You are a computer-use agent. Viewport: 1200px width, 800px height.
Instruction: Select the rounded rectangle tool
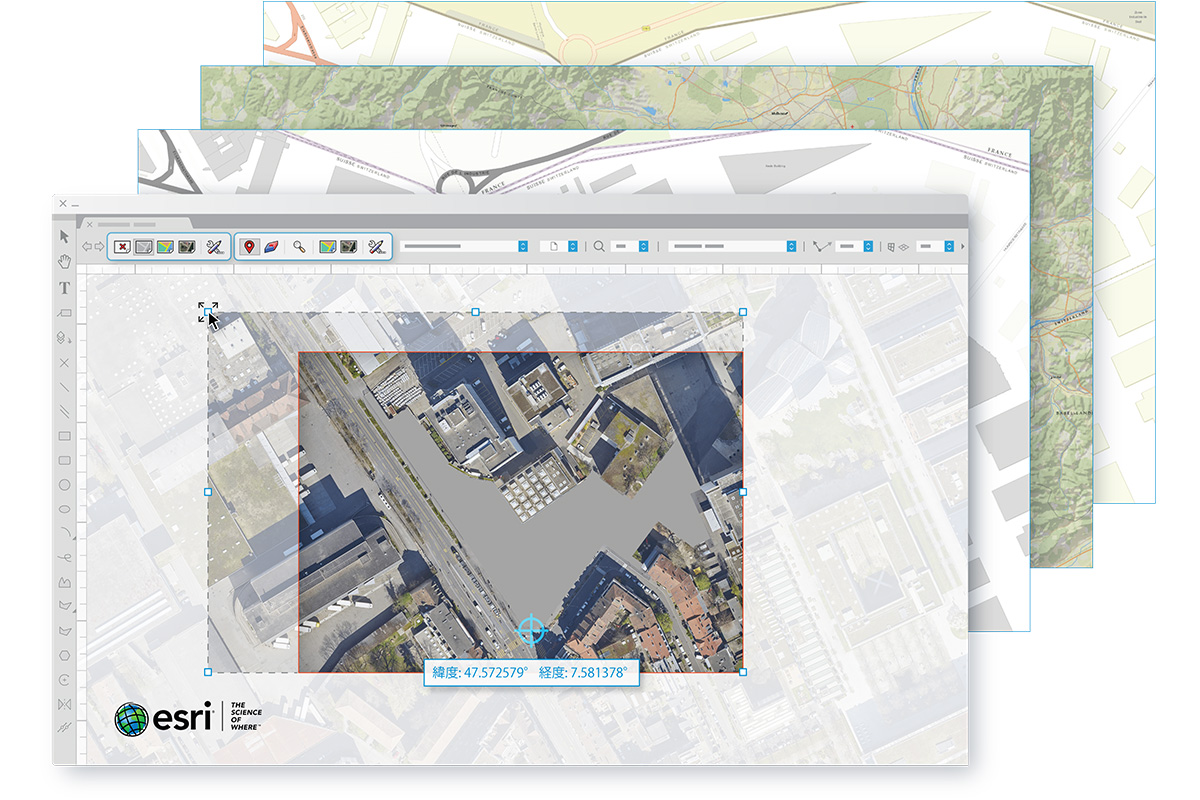65,460
